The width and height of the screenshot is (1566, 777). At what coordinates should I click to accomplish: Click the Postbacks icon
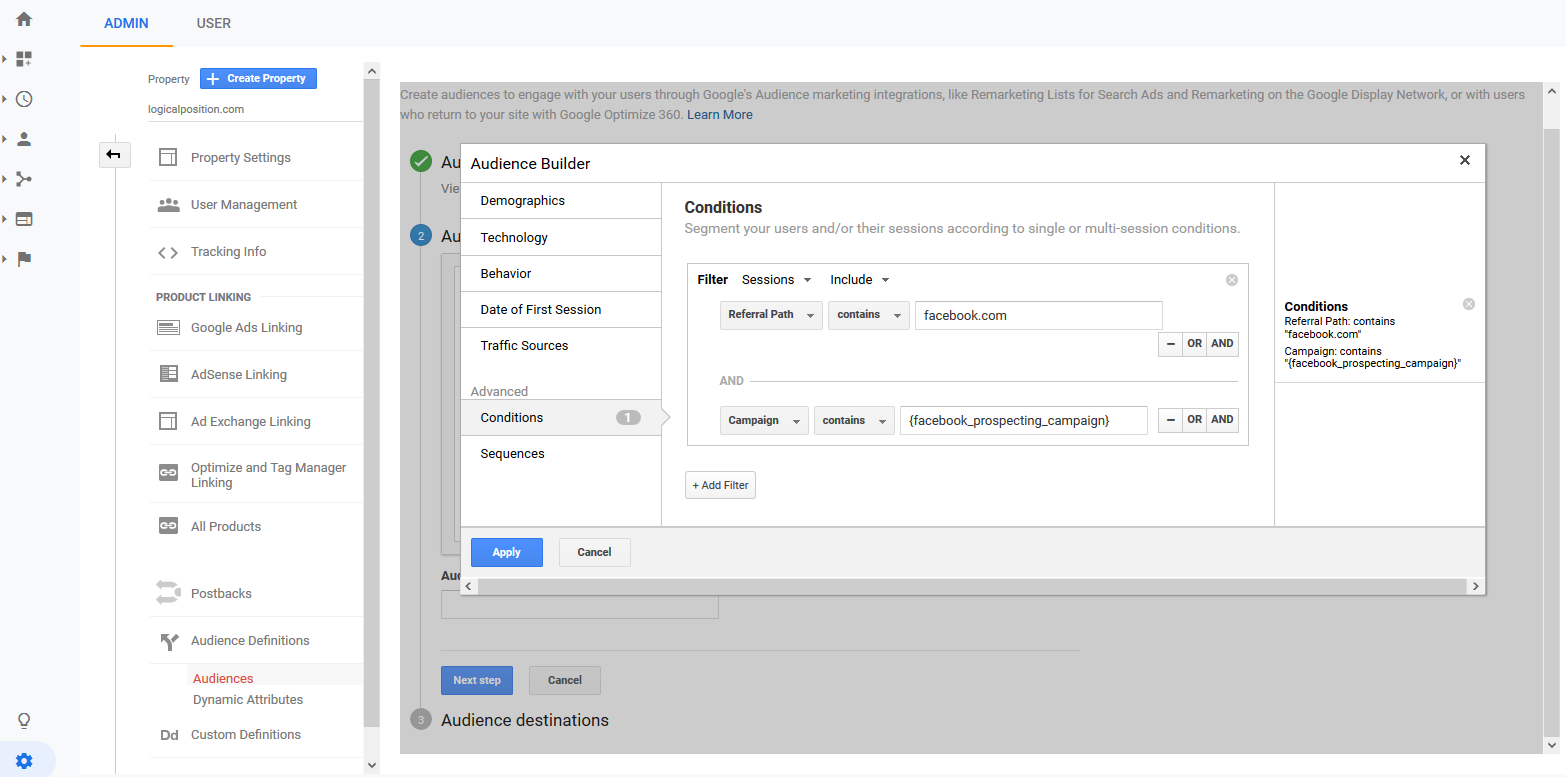click(168, 593)
